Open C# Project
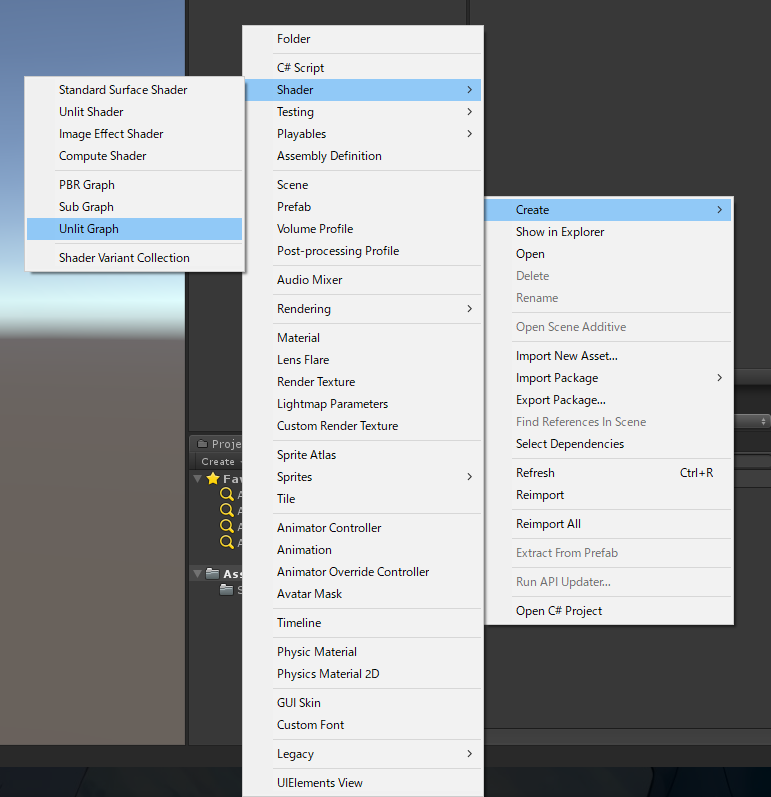 (x=609, y=611)
